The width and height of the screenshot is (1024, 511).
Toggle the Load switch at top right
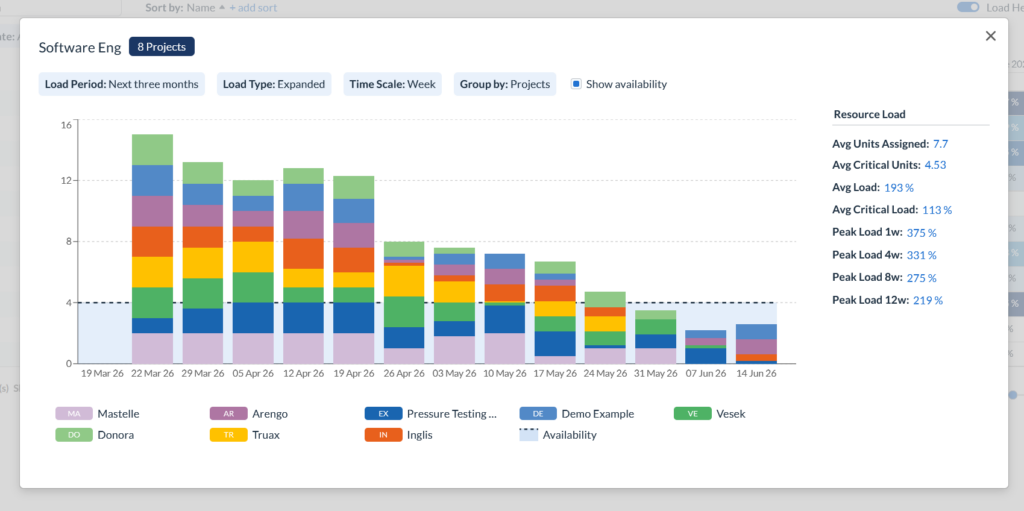tap(967, 7)
